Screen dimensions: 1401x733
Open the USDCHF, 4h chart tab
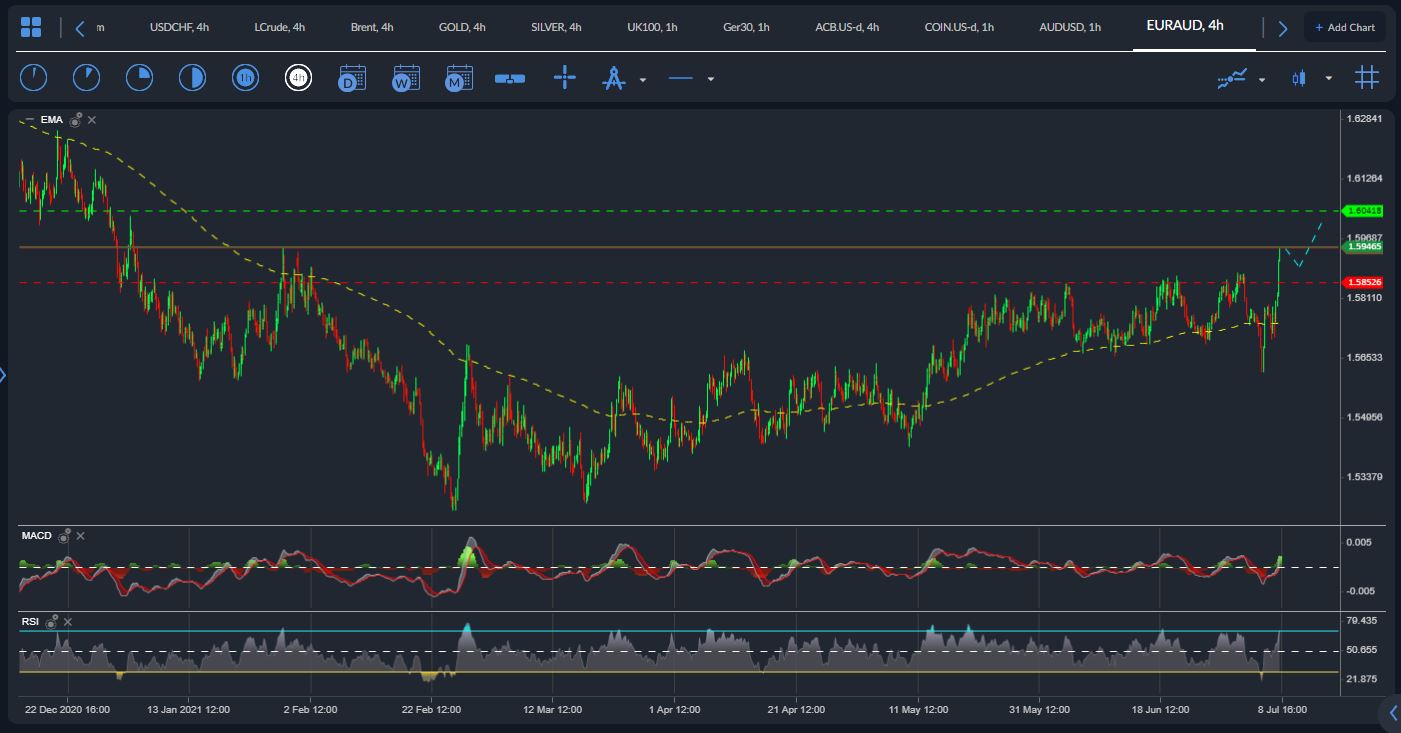click(179, 27)
